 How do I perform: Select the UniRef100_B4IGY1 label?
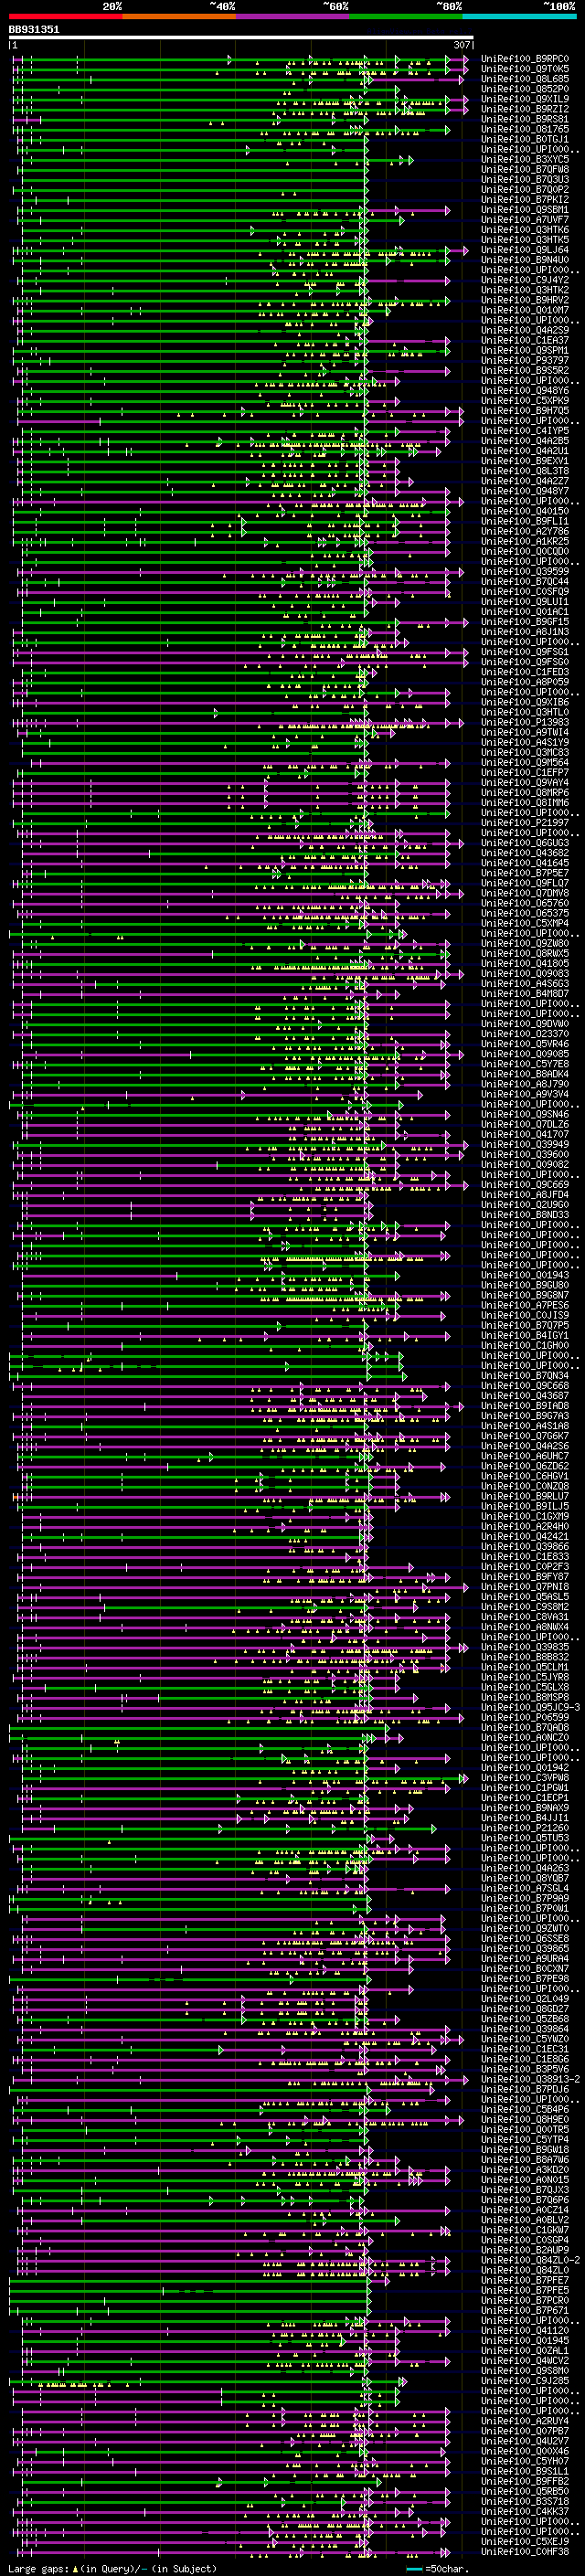point(525,1335)
